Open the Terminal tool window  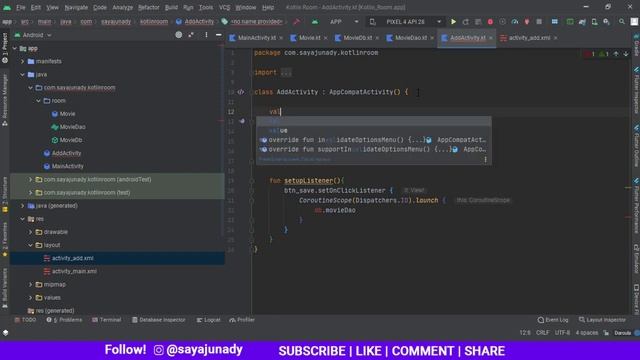[107, 320]
